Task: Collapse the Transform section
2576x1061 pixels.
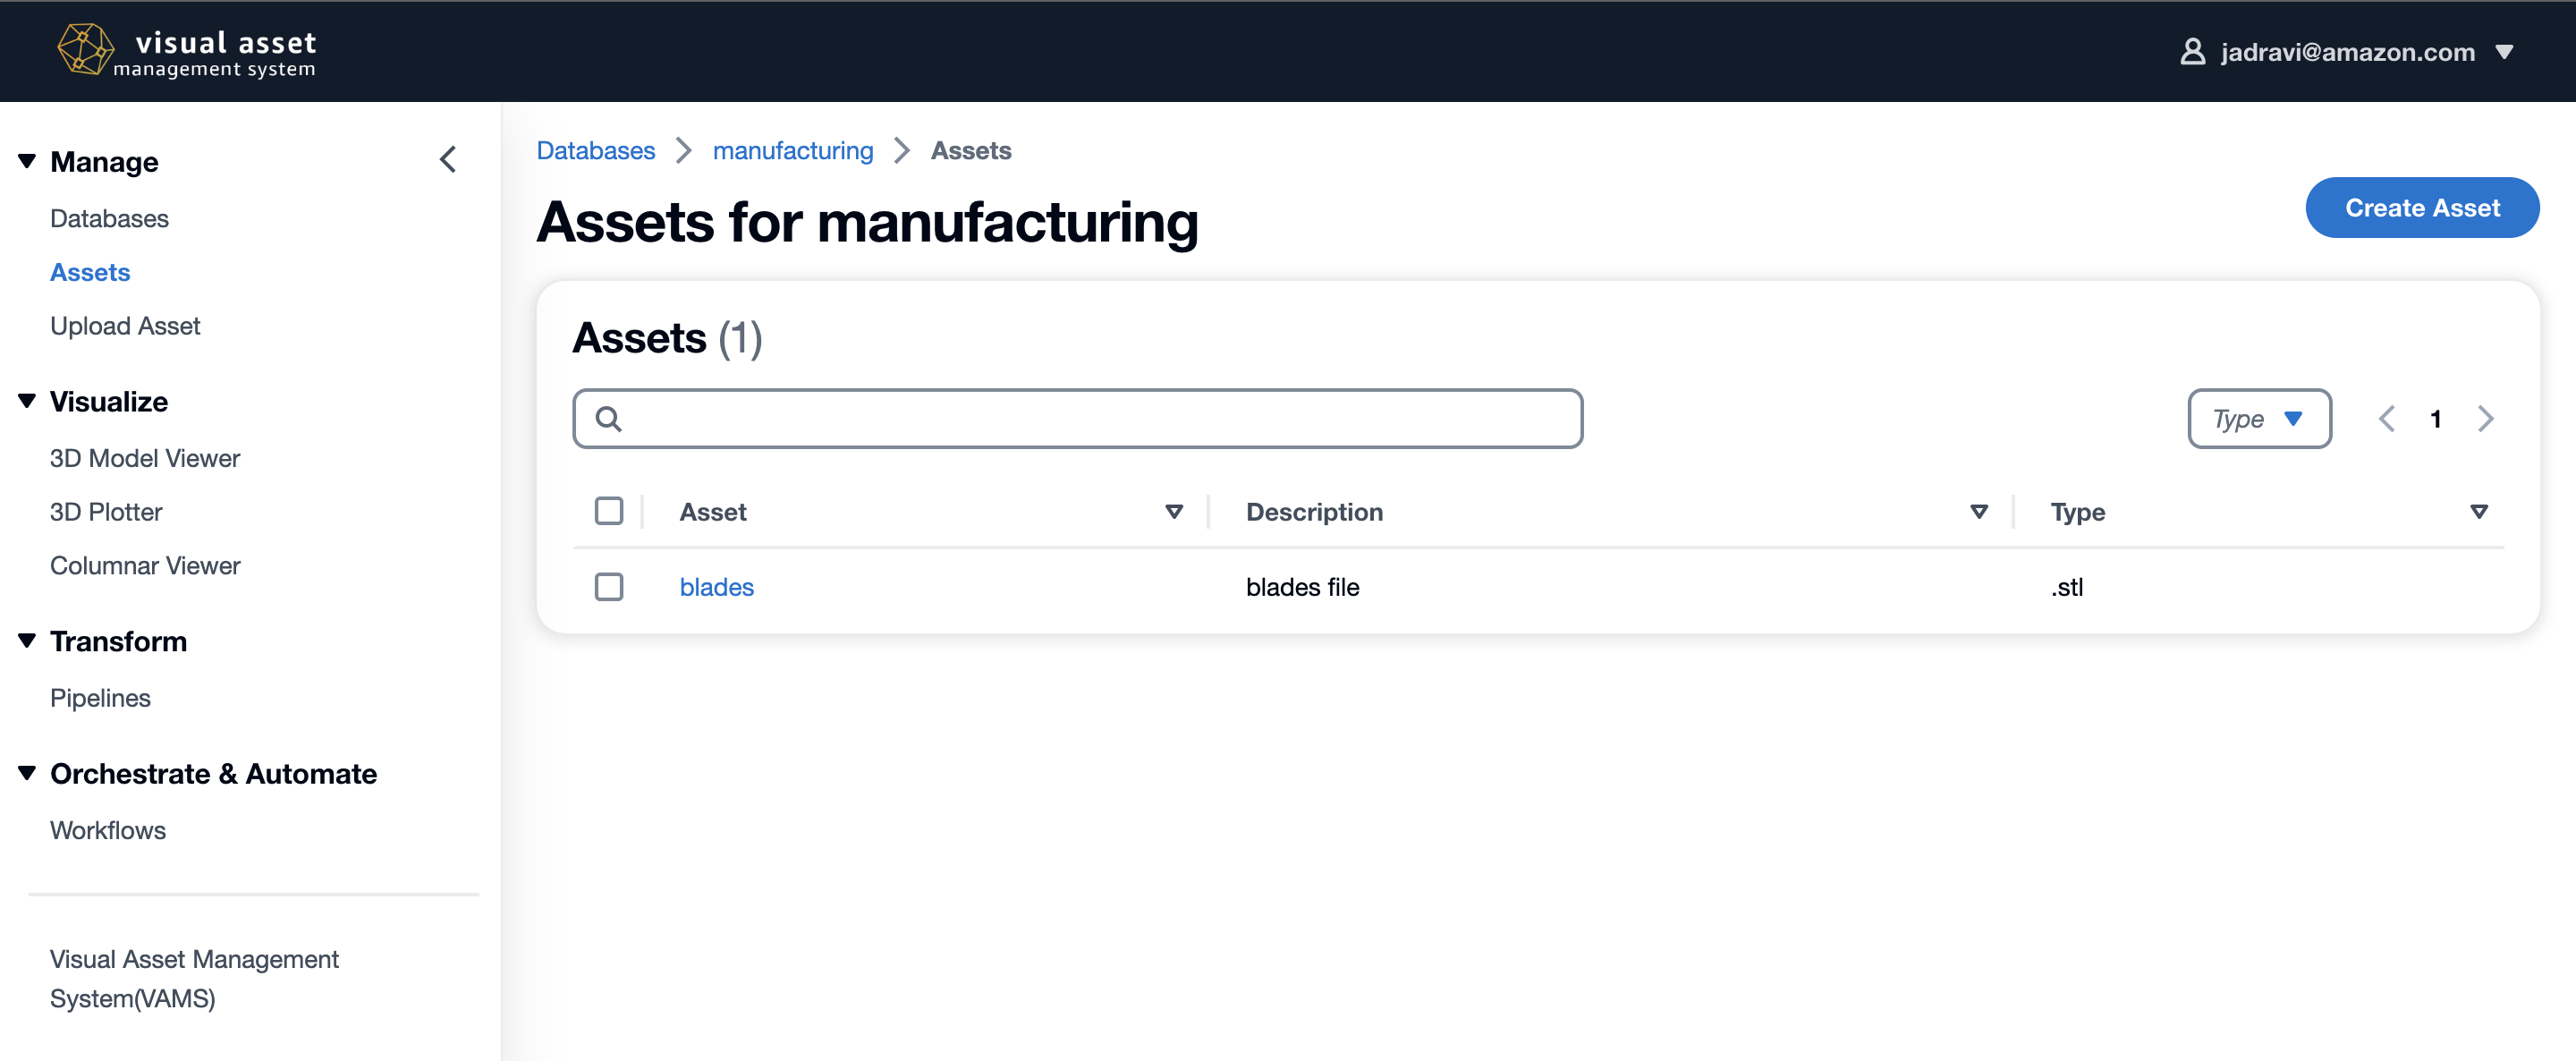Action: (27, 640)
